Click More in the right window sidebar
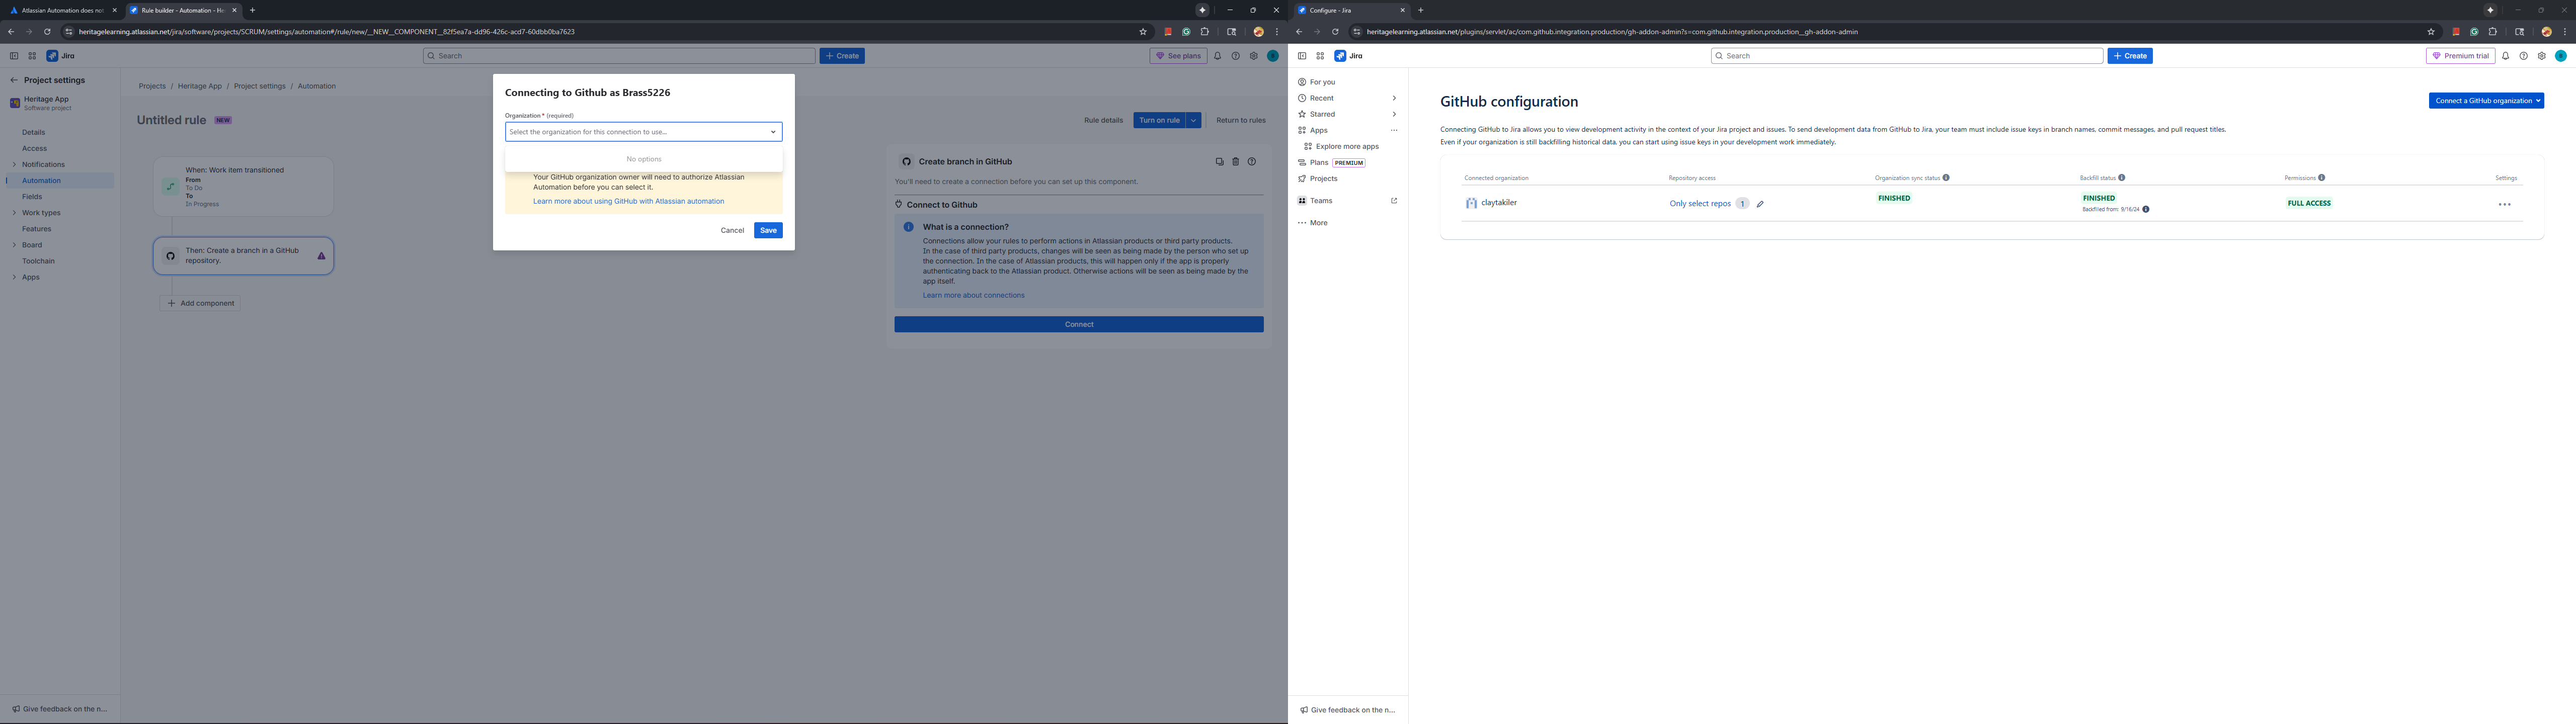Image resolution: width=2576 pixels, height=724 pixels. point(1318,223)
